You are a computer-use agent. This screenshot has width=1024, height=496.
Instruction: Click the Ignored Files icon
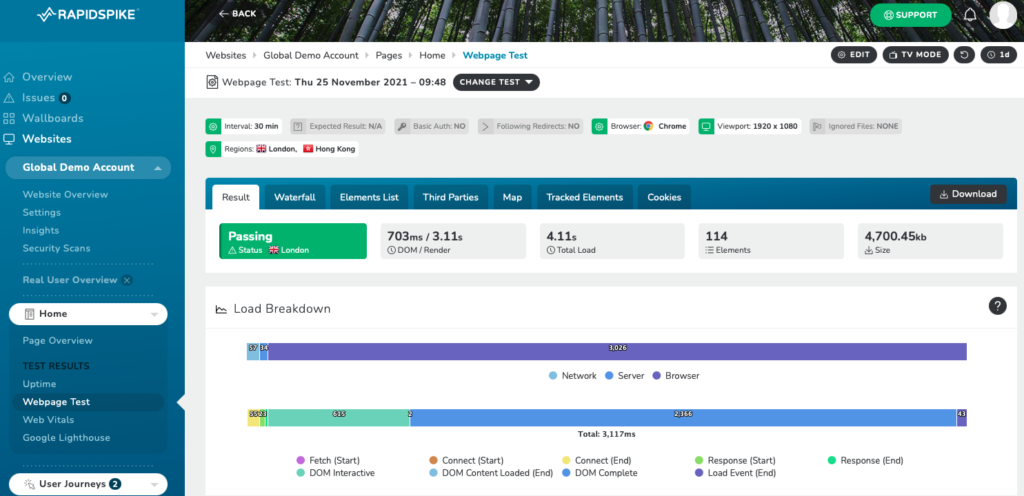(817, 127)
